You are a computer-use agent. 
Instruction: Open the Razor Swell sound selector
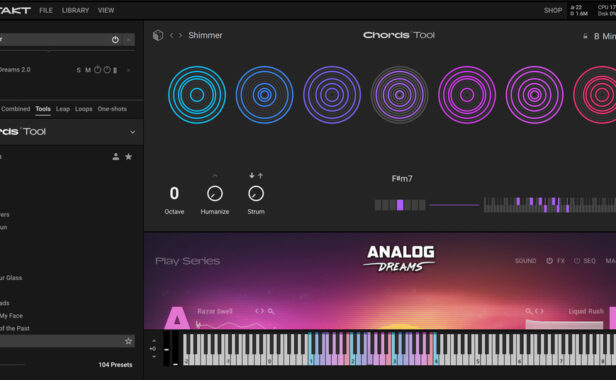pyautogui.click(x=214, y=311)
